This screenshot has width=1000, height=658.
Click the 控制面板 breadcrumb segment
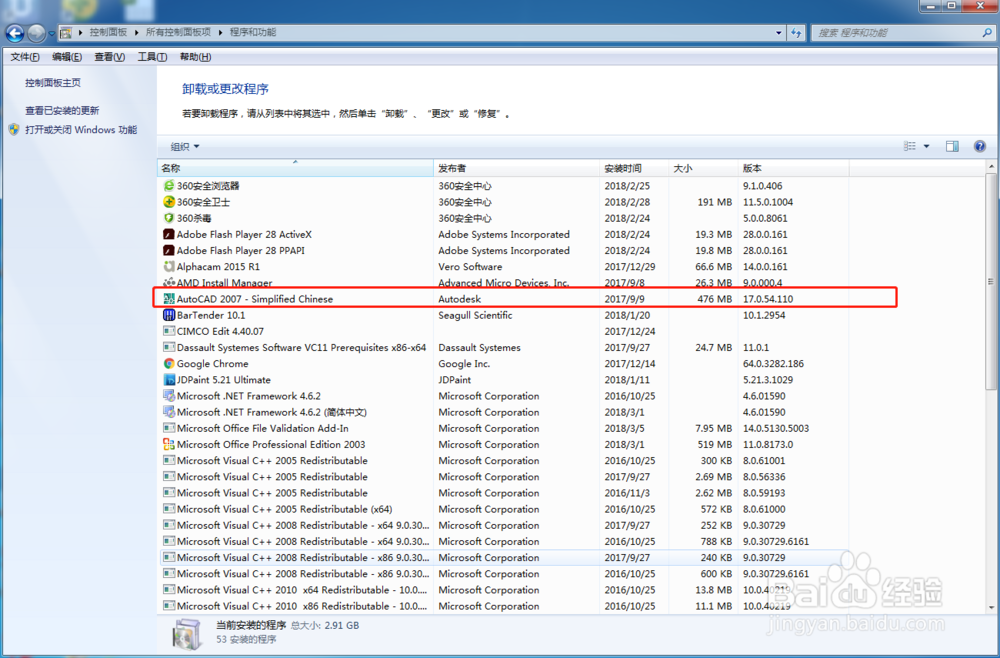coord(108,32)
